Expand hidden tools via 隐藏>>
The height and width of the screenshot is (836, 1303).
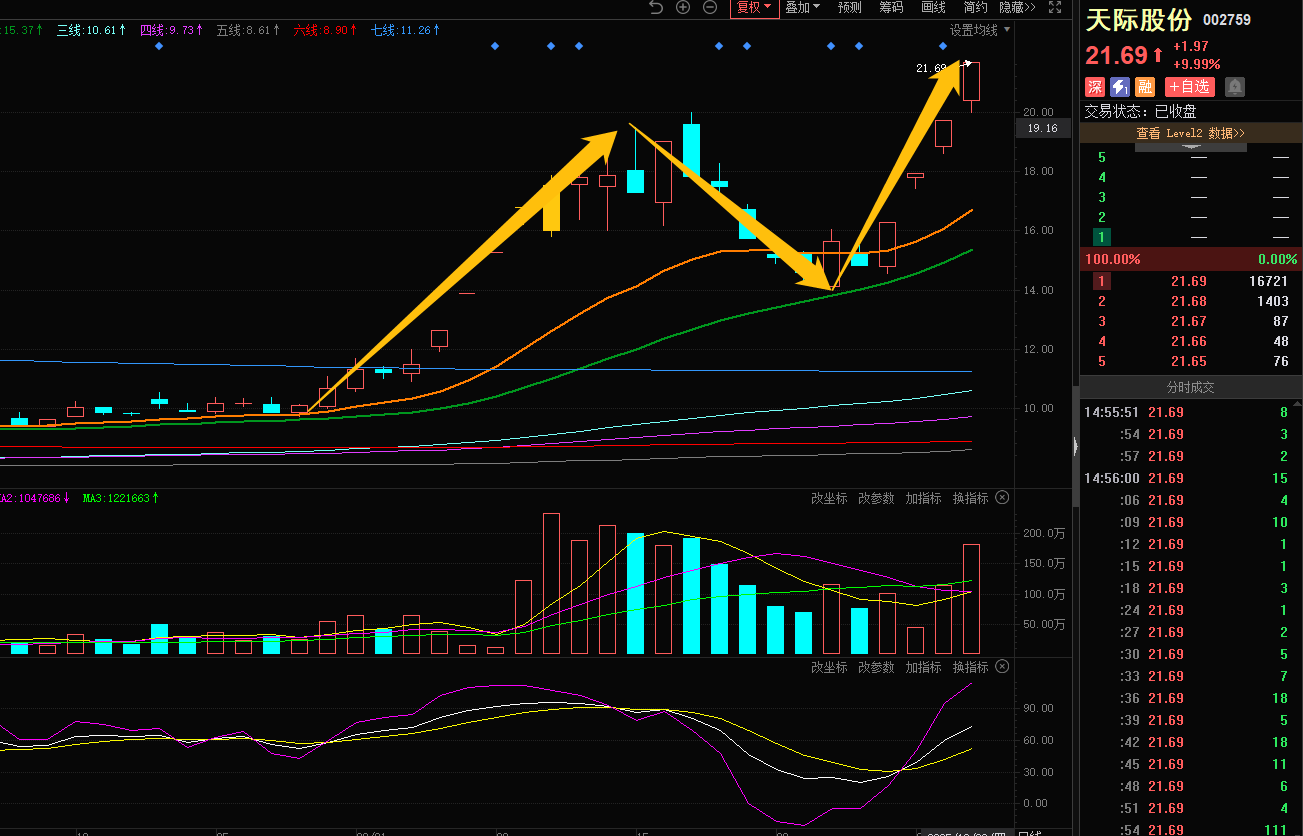pos(1017,7)
